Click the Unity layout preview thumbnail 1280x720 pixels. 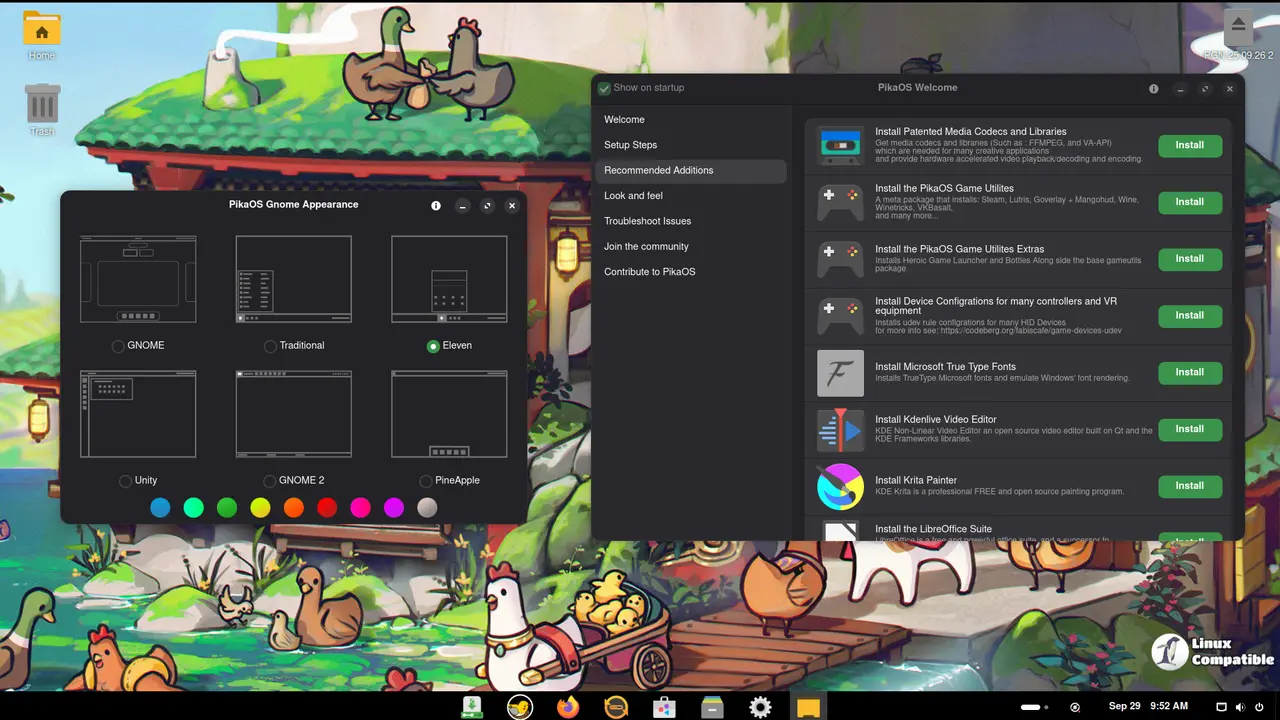[x=138, y=414]
